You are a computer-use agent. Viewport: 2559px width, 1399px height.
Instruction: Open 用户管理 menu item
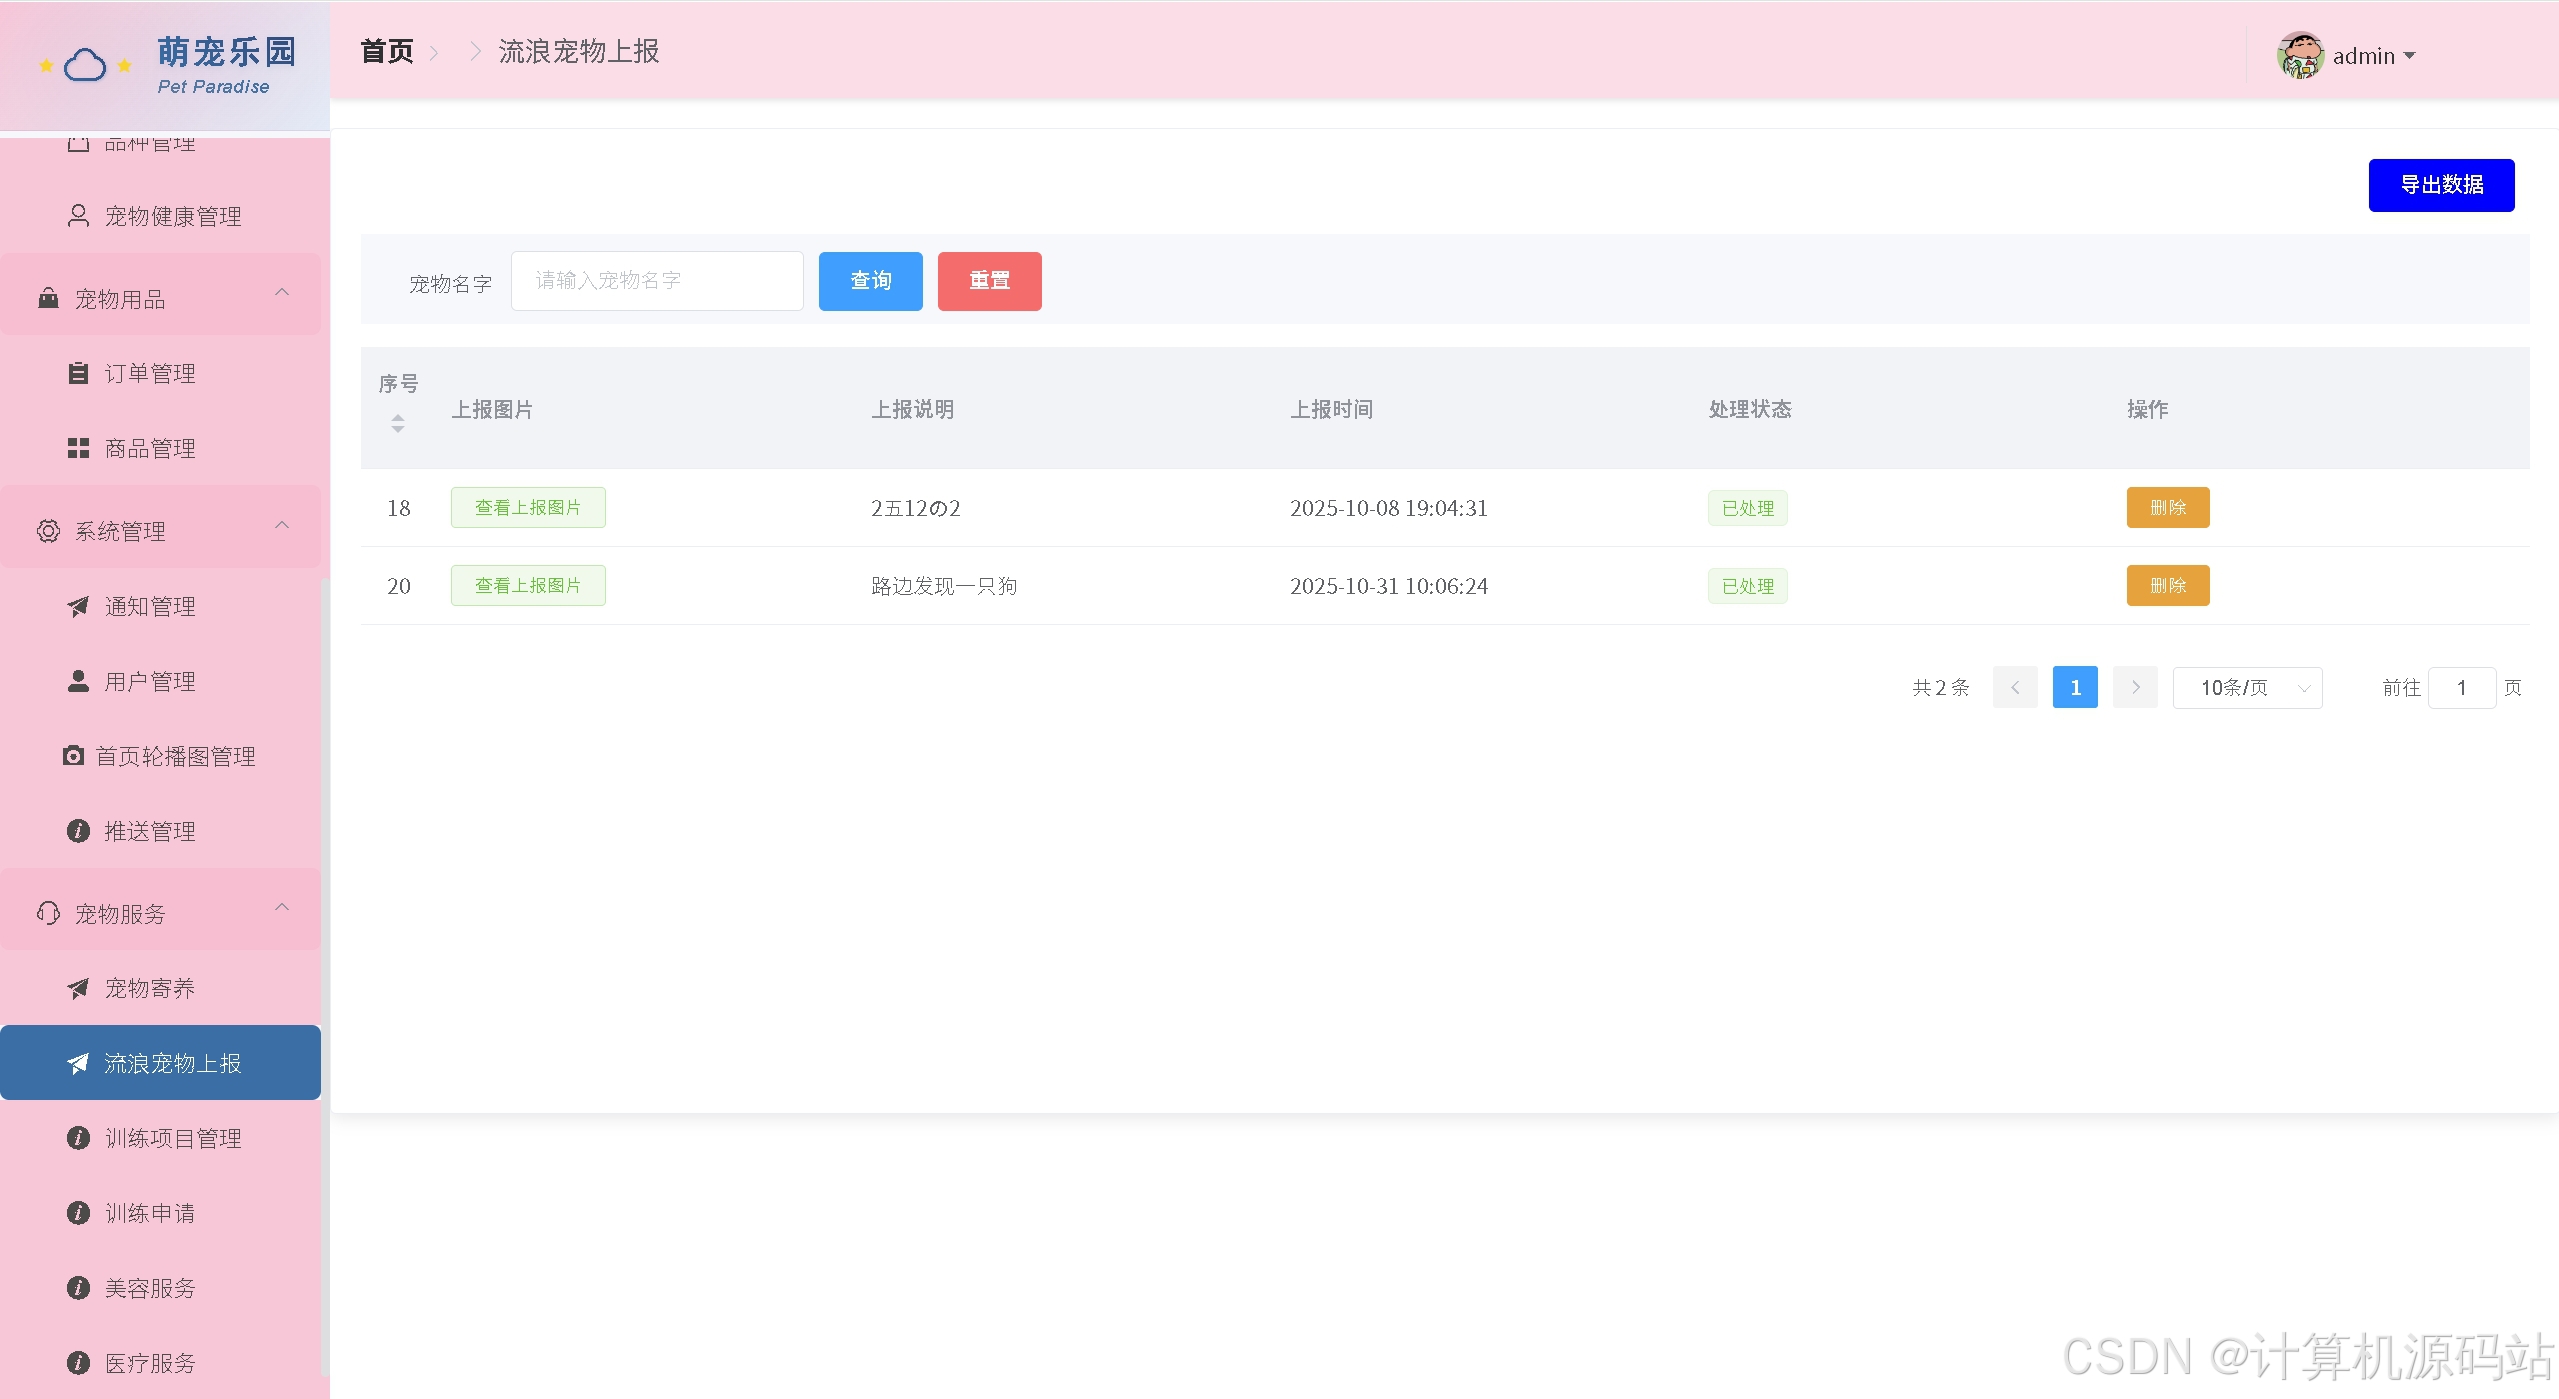coord(160,681)
